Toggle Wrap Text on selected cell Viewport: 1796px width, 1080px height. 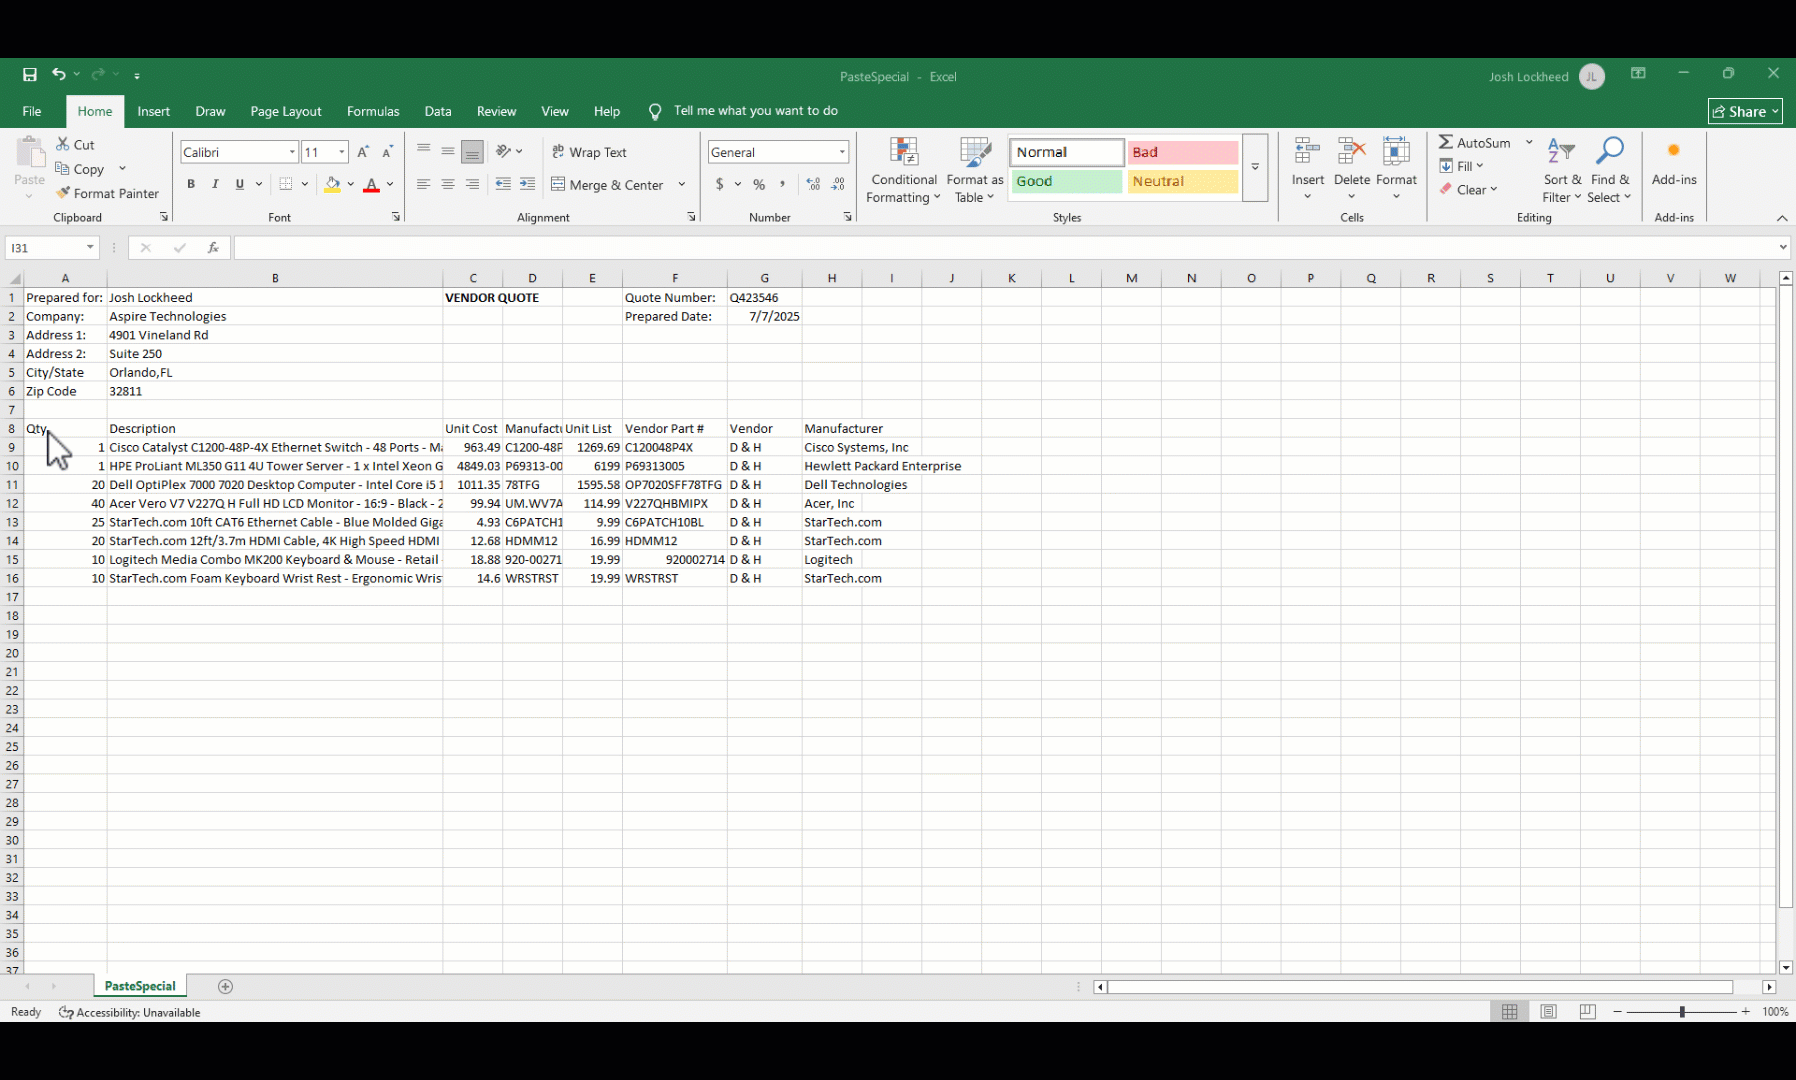(x=589, y=152)
